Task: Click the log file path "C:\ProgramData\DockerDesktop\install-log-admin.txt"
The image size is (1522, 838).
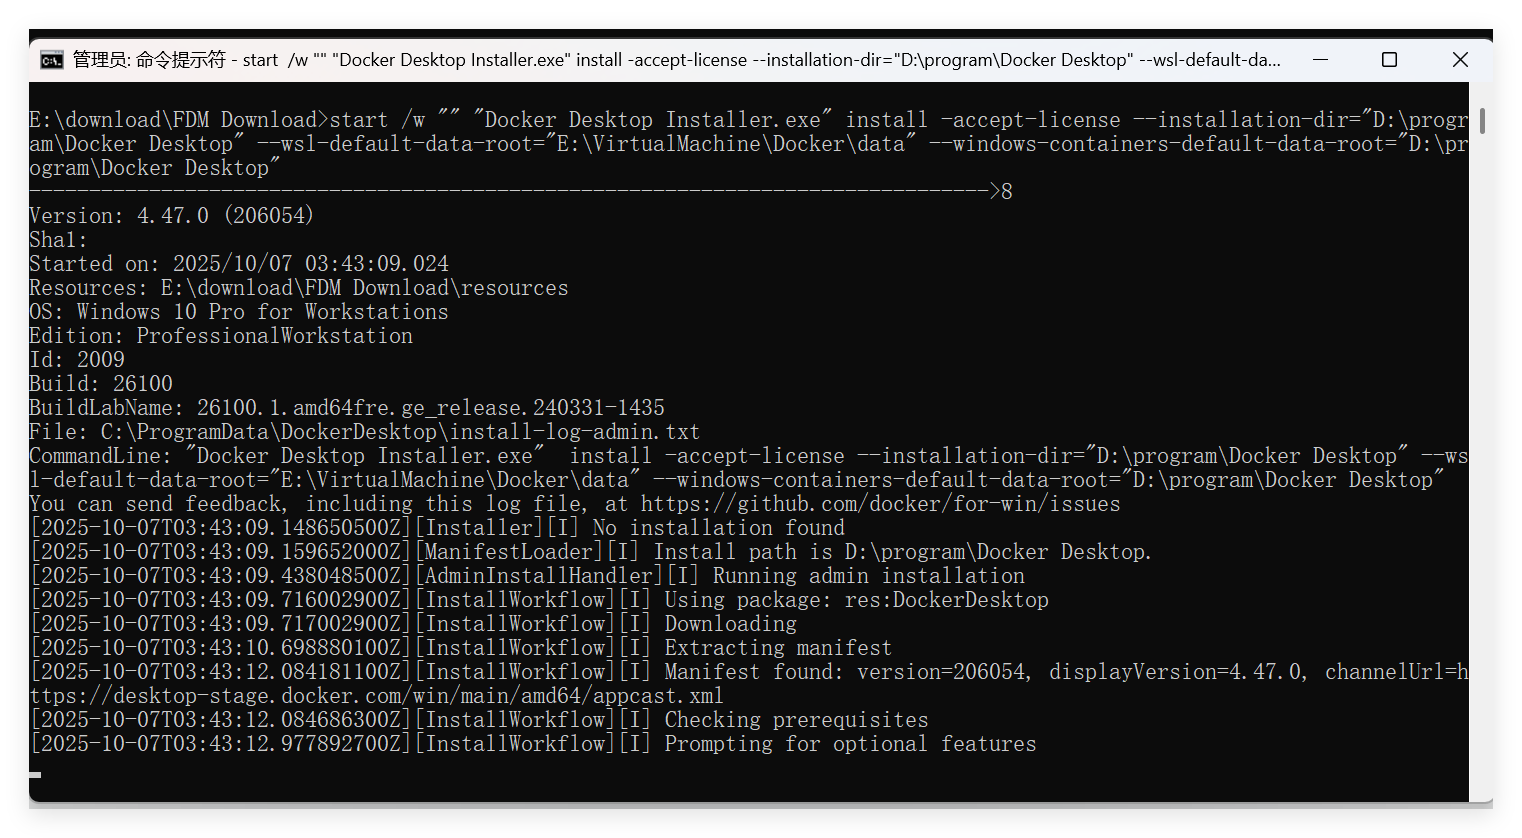Action: coord(400,432)
